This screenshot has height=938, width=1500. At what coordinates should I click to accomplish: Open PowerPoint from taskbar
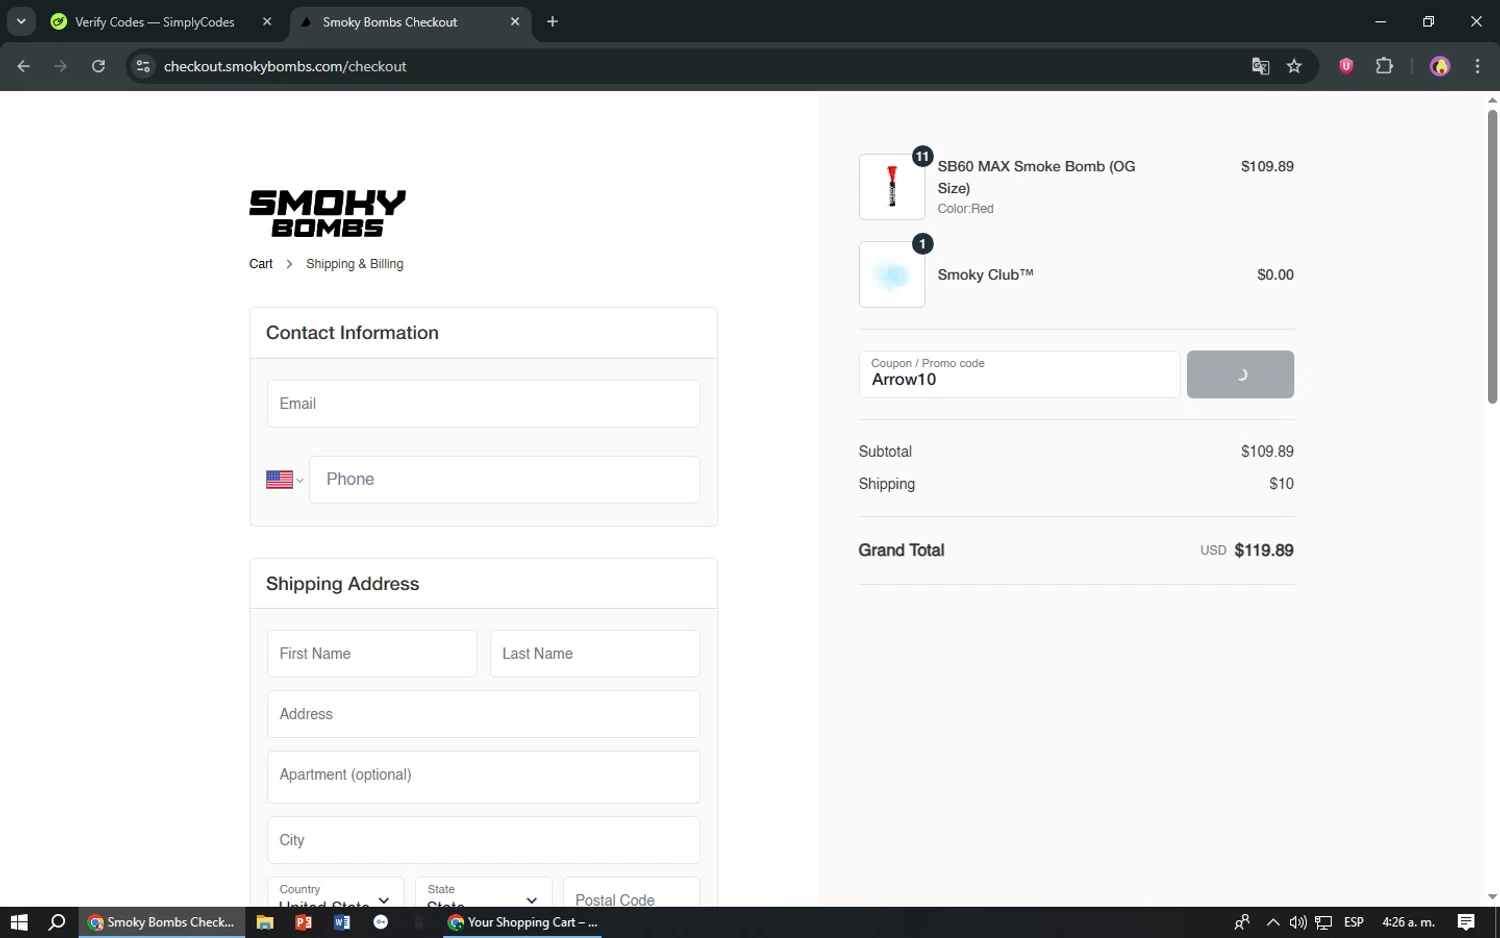tap(304, 922)
